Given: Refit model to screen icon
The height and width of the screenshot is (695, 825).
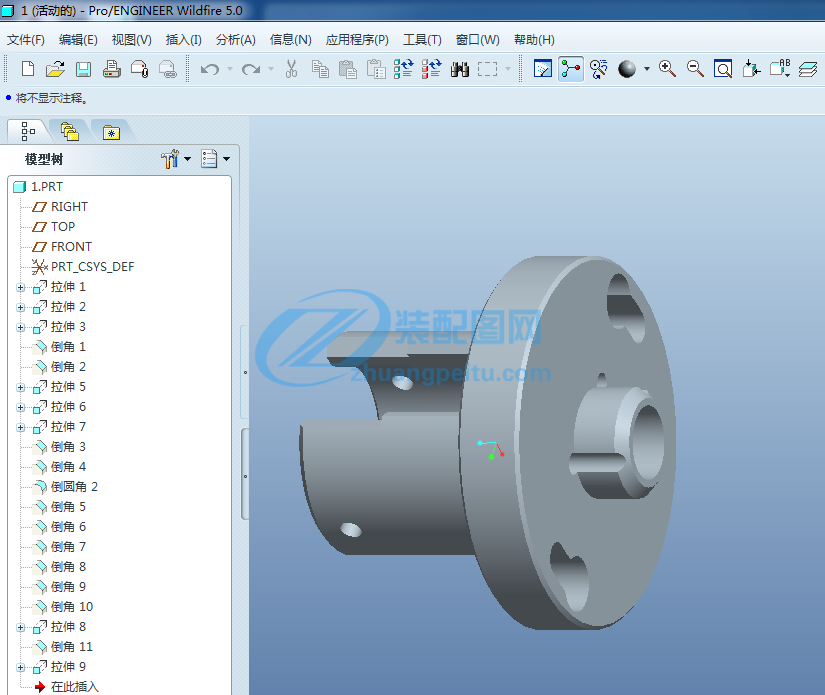Looking at the screenshot, I should (723, 69).
